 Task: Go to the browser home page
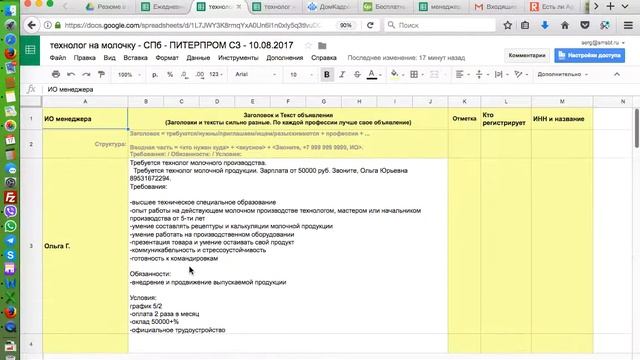[565, 25]
